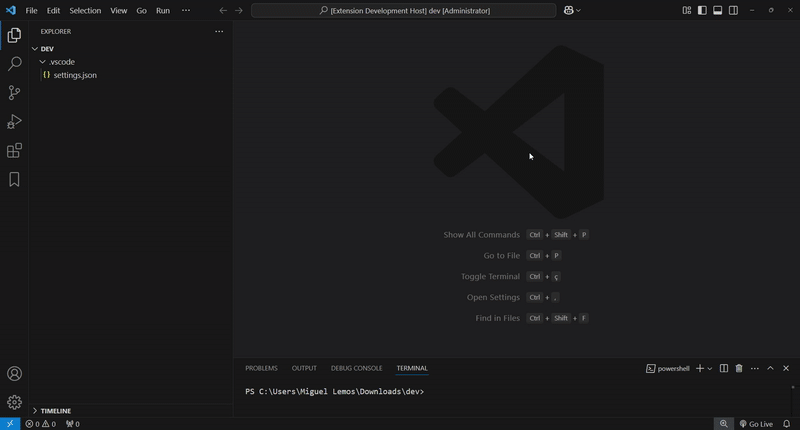The width and height of the screenshot is (800, 430).
Task: Open Explorer views and more actions ellipsis
Action: [219, 32]
